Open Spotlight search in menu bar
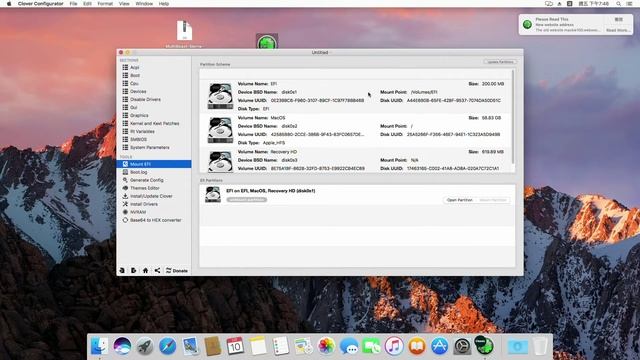 (x=619, y=4)
